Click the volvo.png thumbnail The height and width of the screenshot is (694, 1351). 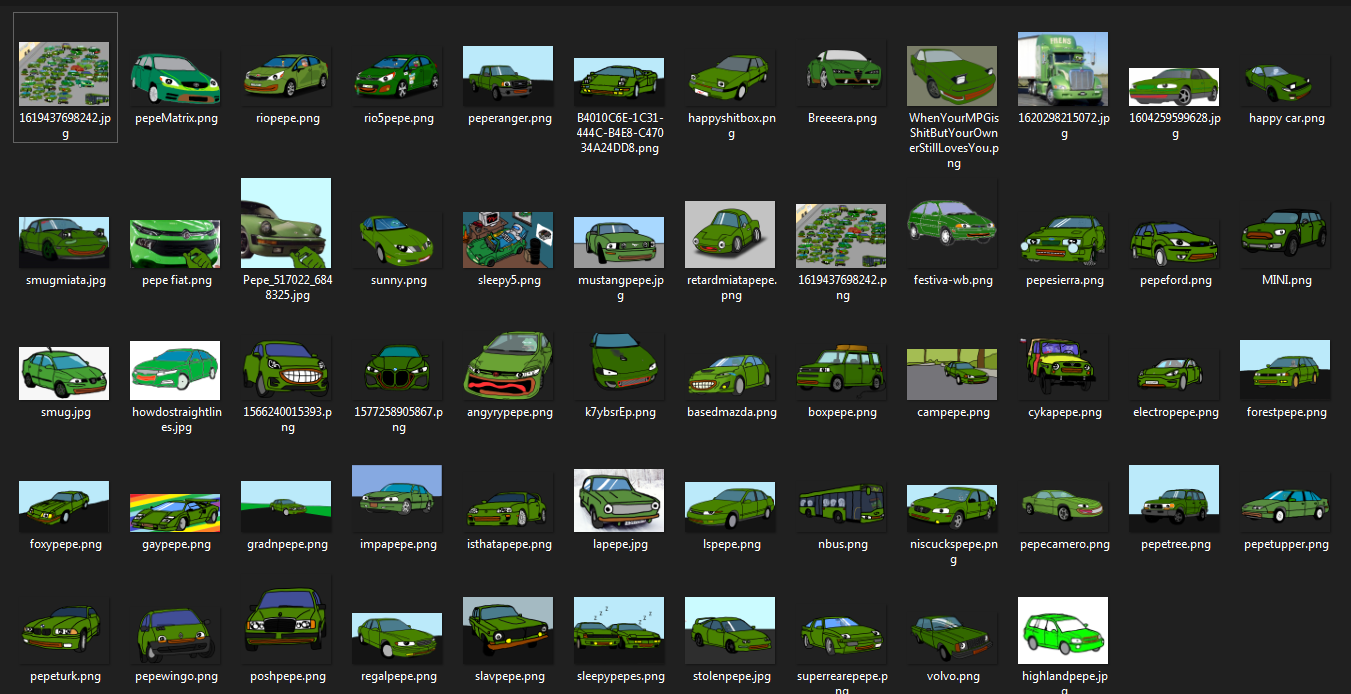952,638
